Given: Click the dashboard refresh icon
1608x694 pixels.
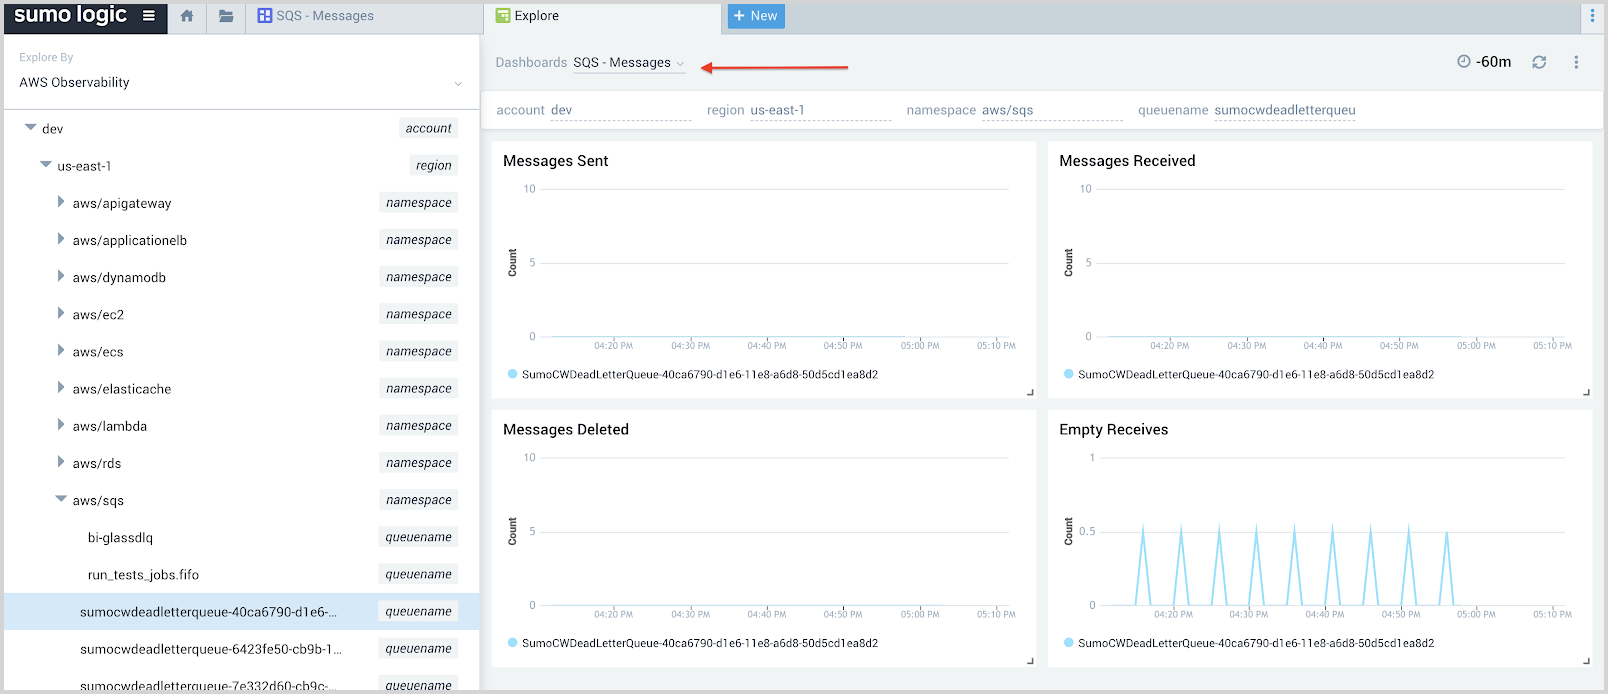Looking at the screenshot, I should click(x=1539, y=62).
